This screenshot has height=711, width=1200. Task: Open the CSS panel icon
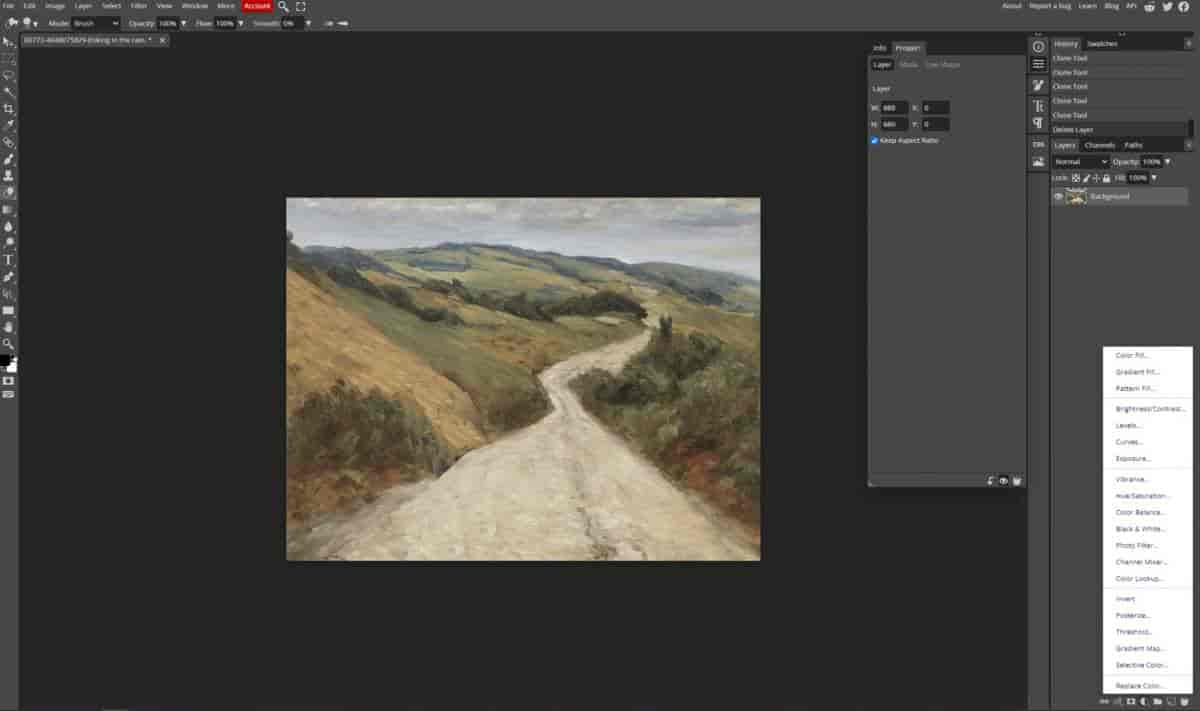(x=1038, y=144)
